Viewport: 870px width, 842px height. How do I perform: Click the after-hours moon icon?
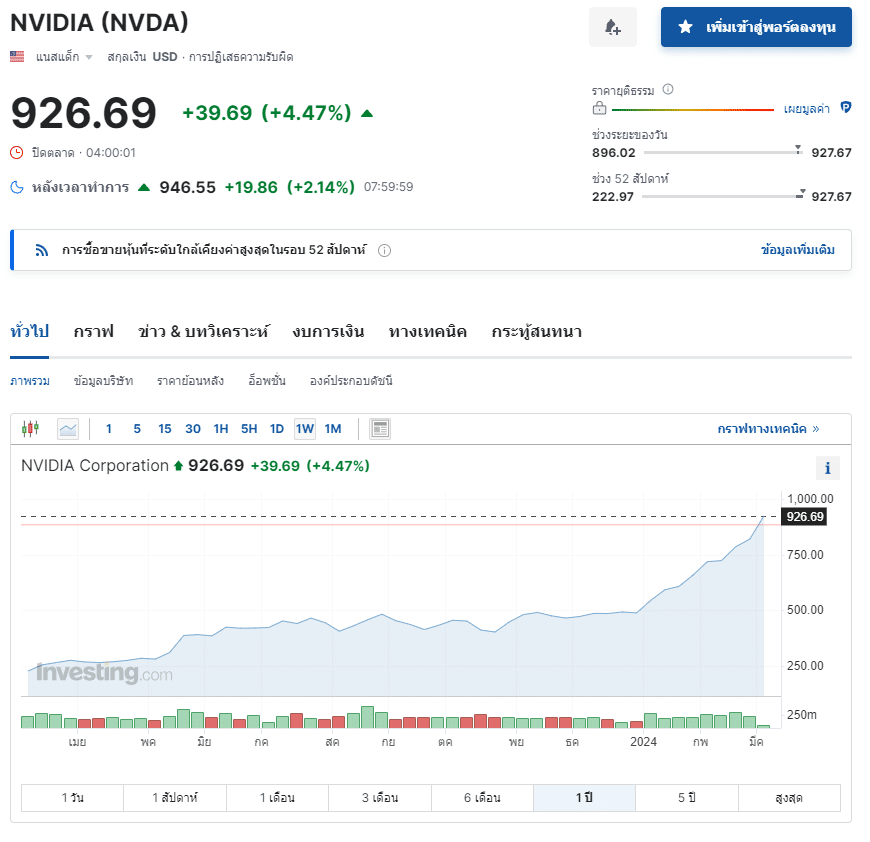(17, 187)
